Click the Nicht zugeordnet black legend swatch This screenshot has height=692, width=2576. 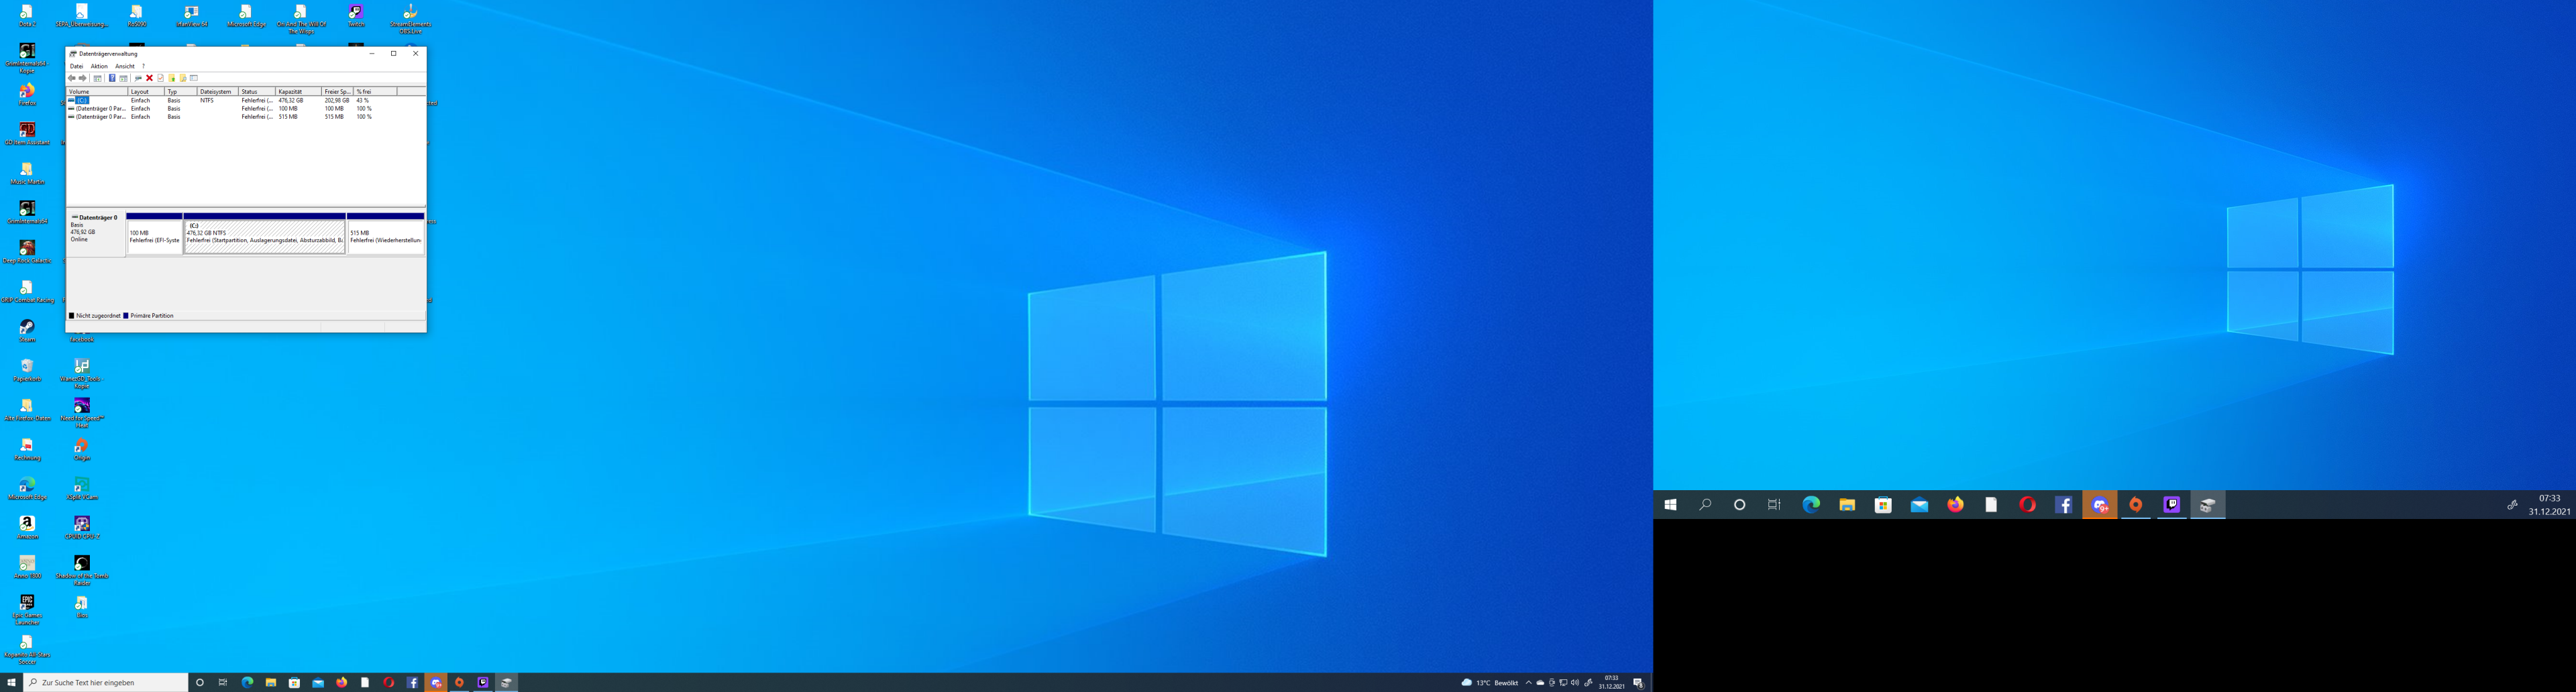(x=72, y=316)
